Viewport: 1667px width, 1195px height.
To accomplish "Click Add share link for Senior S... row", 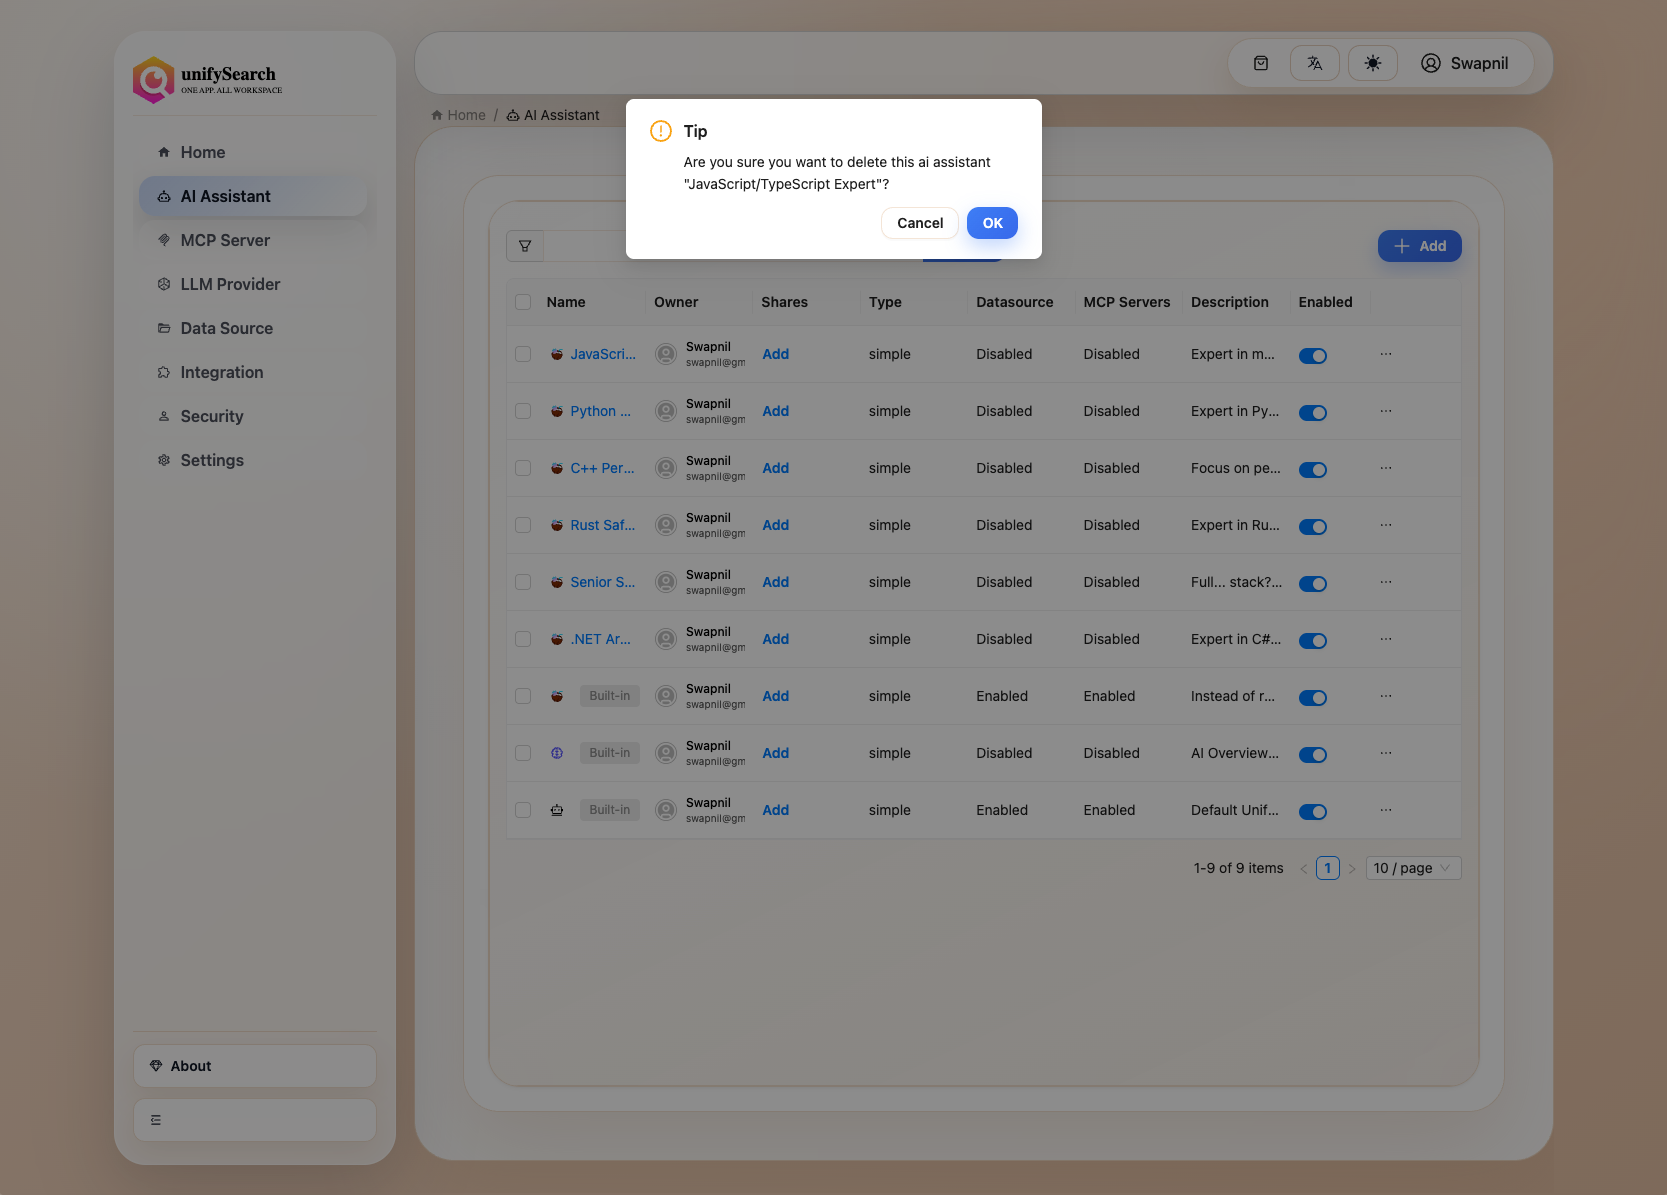I will 775,582.
